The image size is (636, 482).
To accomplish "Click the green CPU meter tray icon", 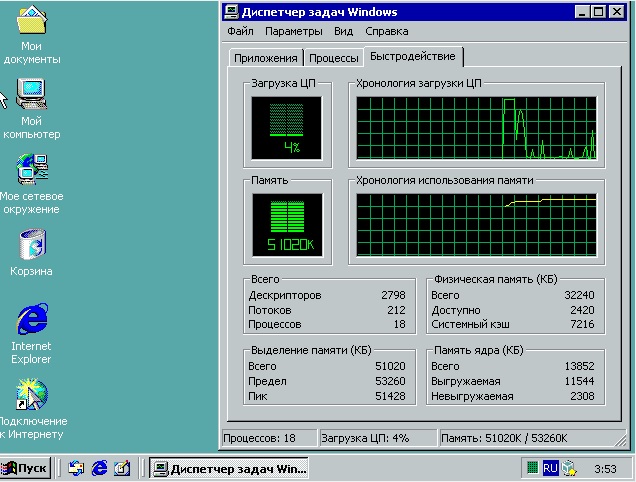I will 531,468.
